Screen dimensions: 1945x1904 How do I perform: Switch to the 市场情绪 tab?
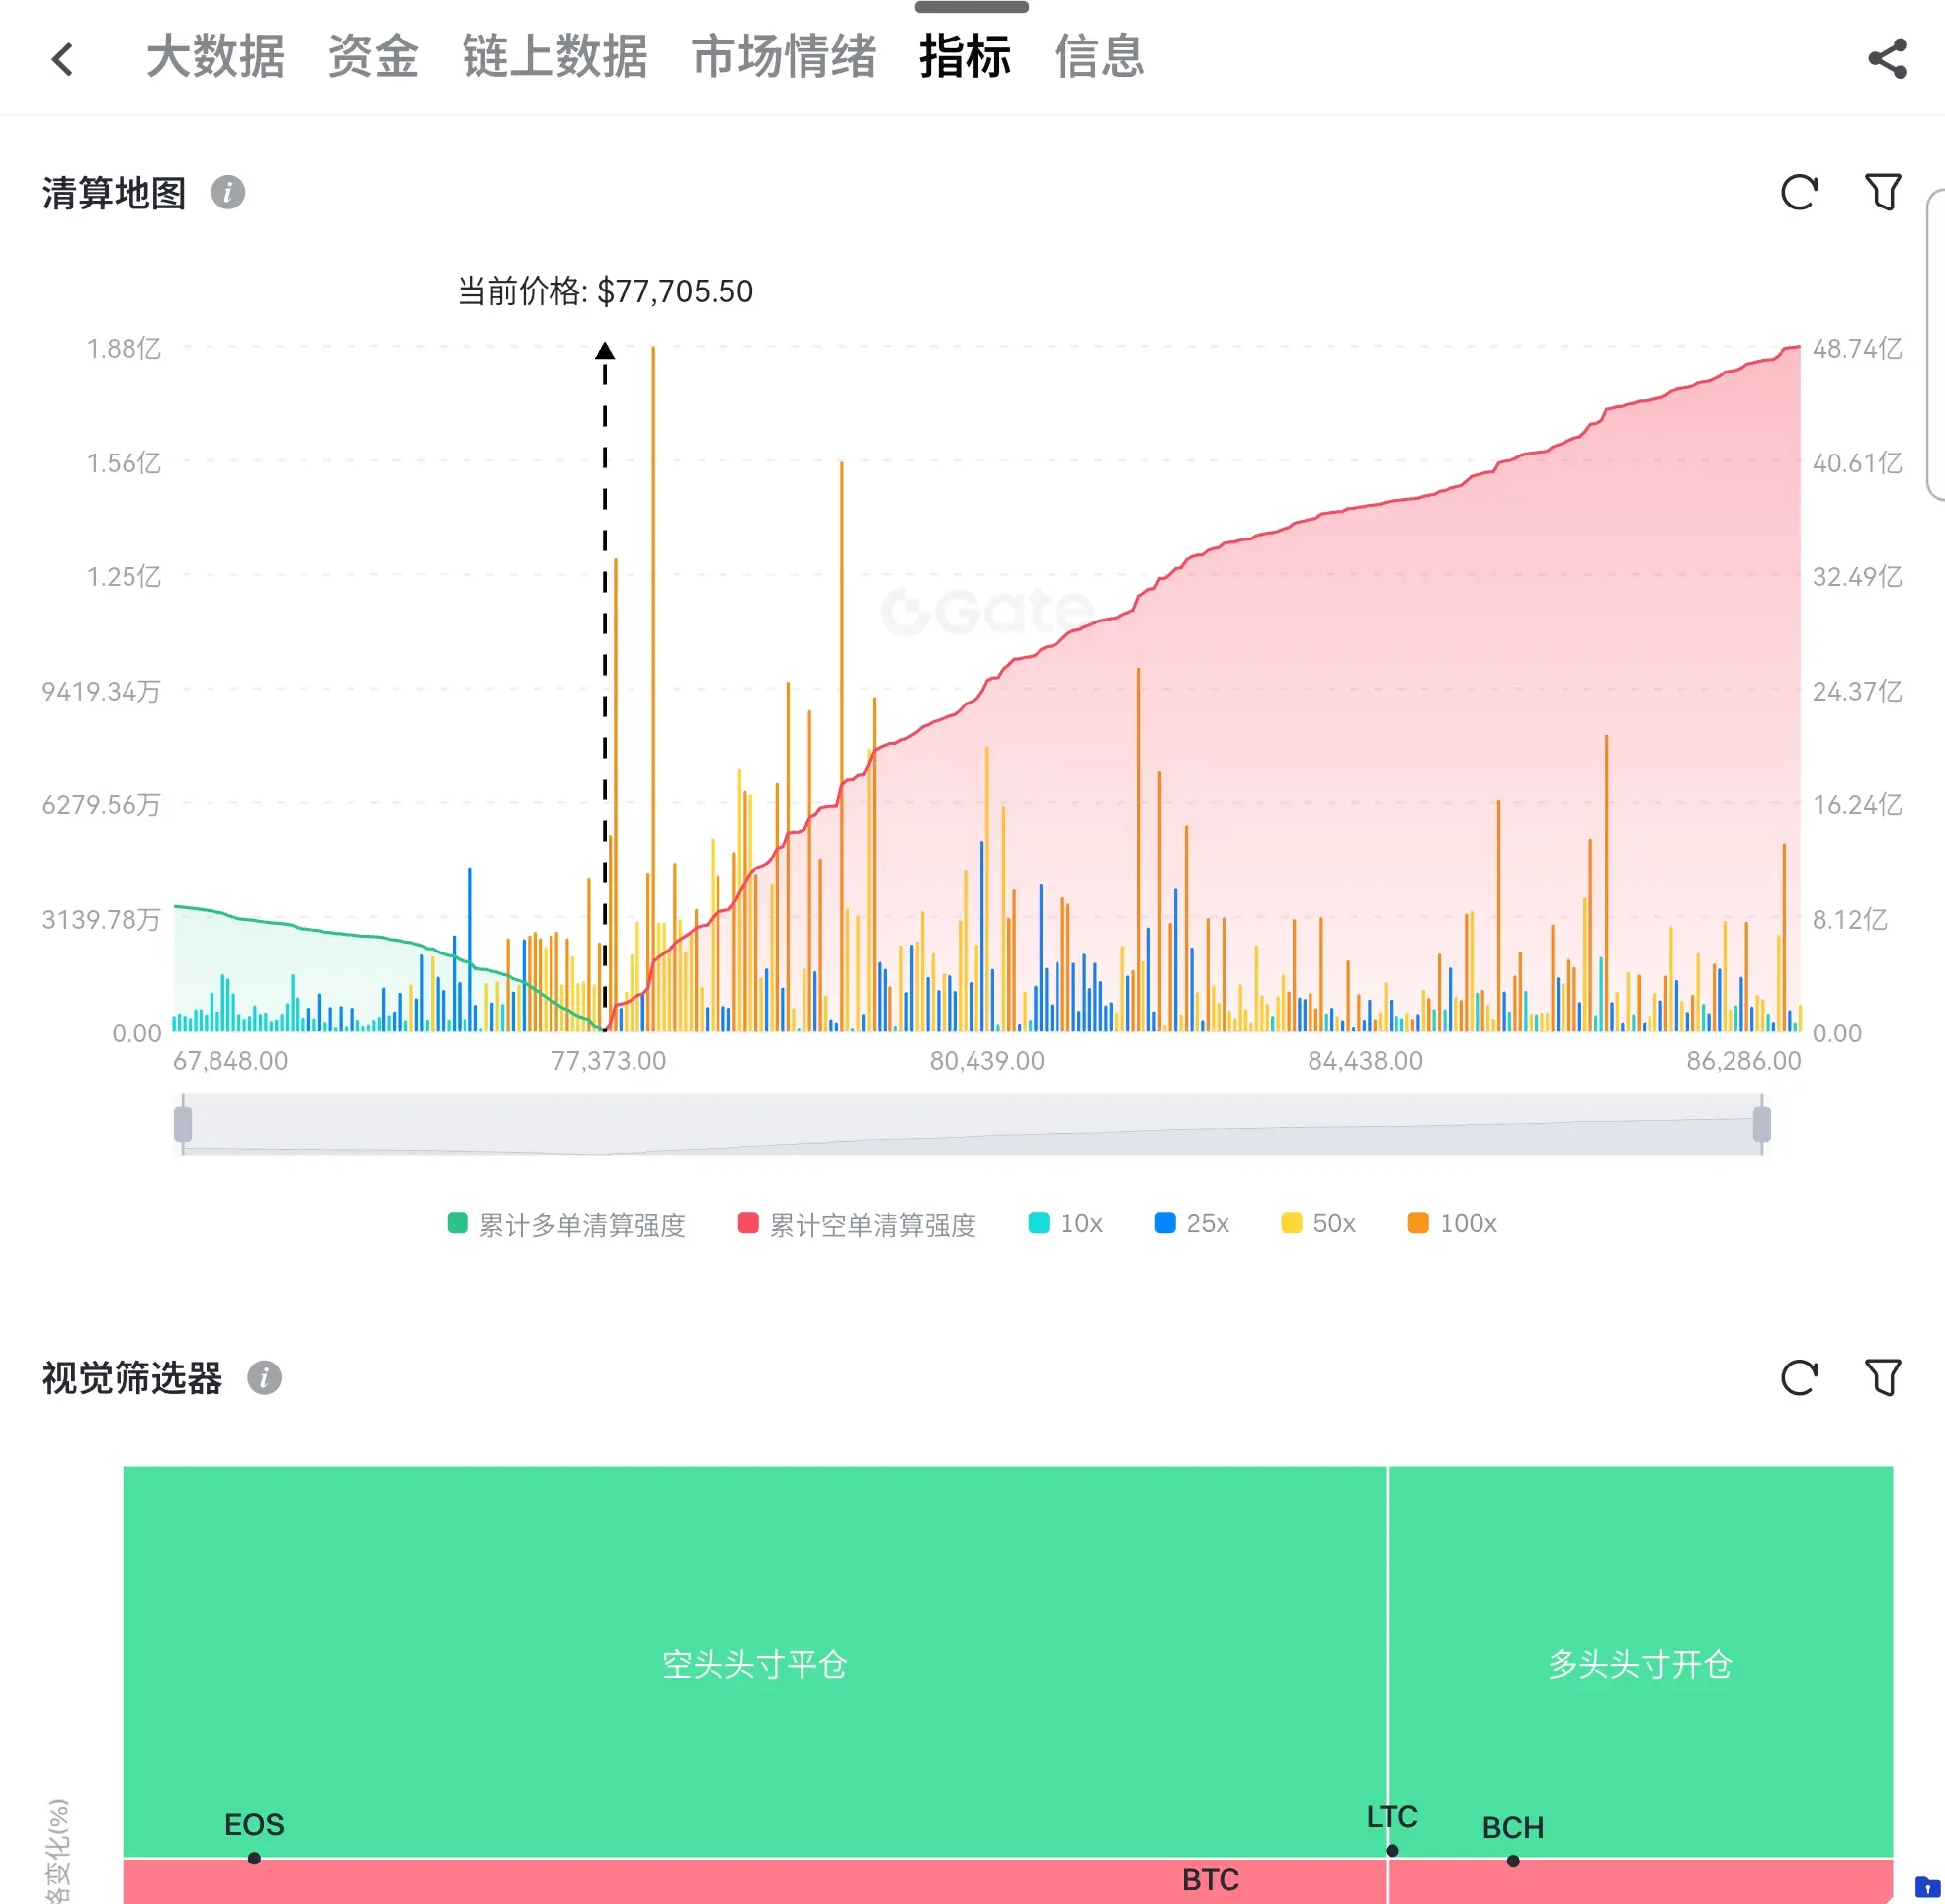click(783, 56)
